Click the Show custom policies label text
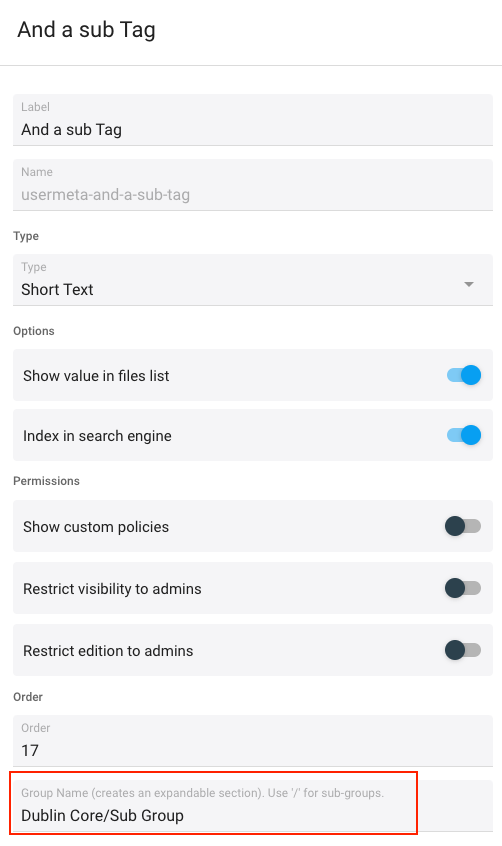The image size is (502, 846). pyautogui.click(x=96, y=527)
